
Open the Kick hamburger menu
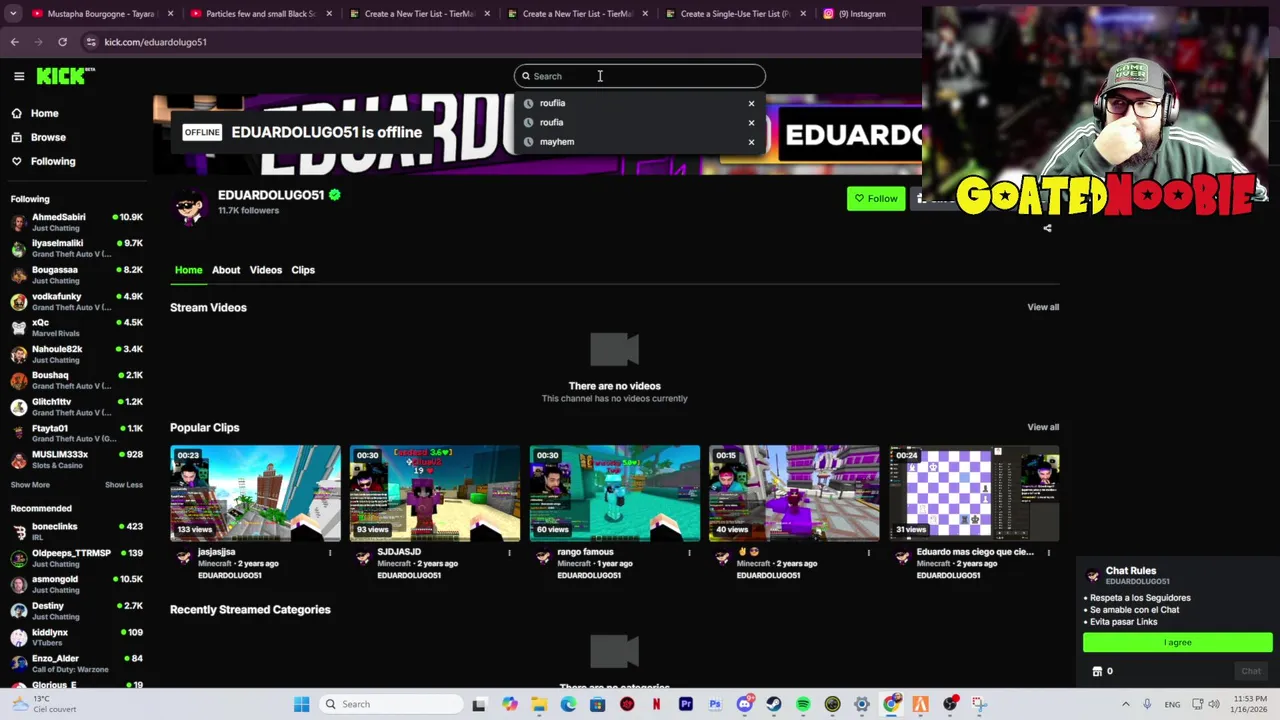(x=19, y=76)
